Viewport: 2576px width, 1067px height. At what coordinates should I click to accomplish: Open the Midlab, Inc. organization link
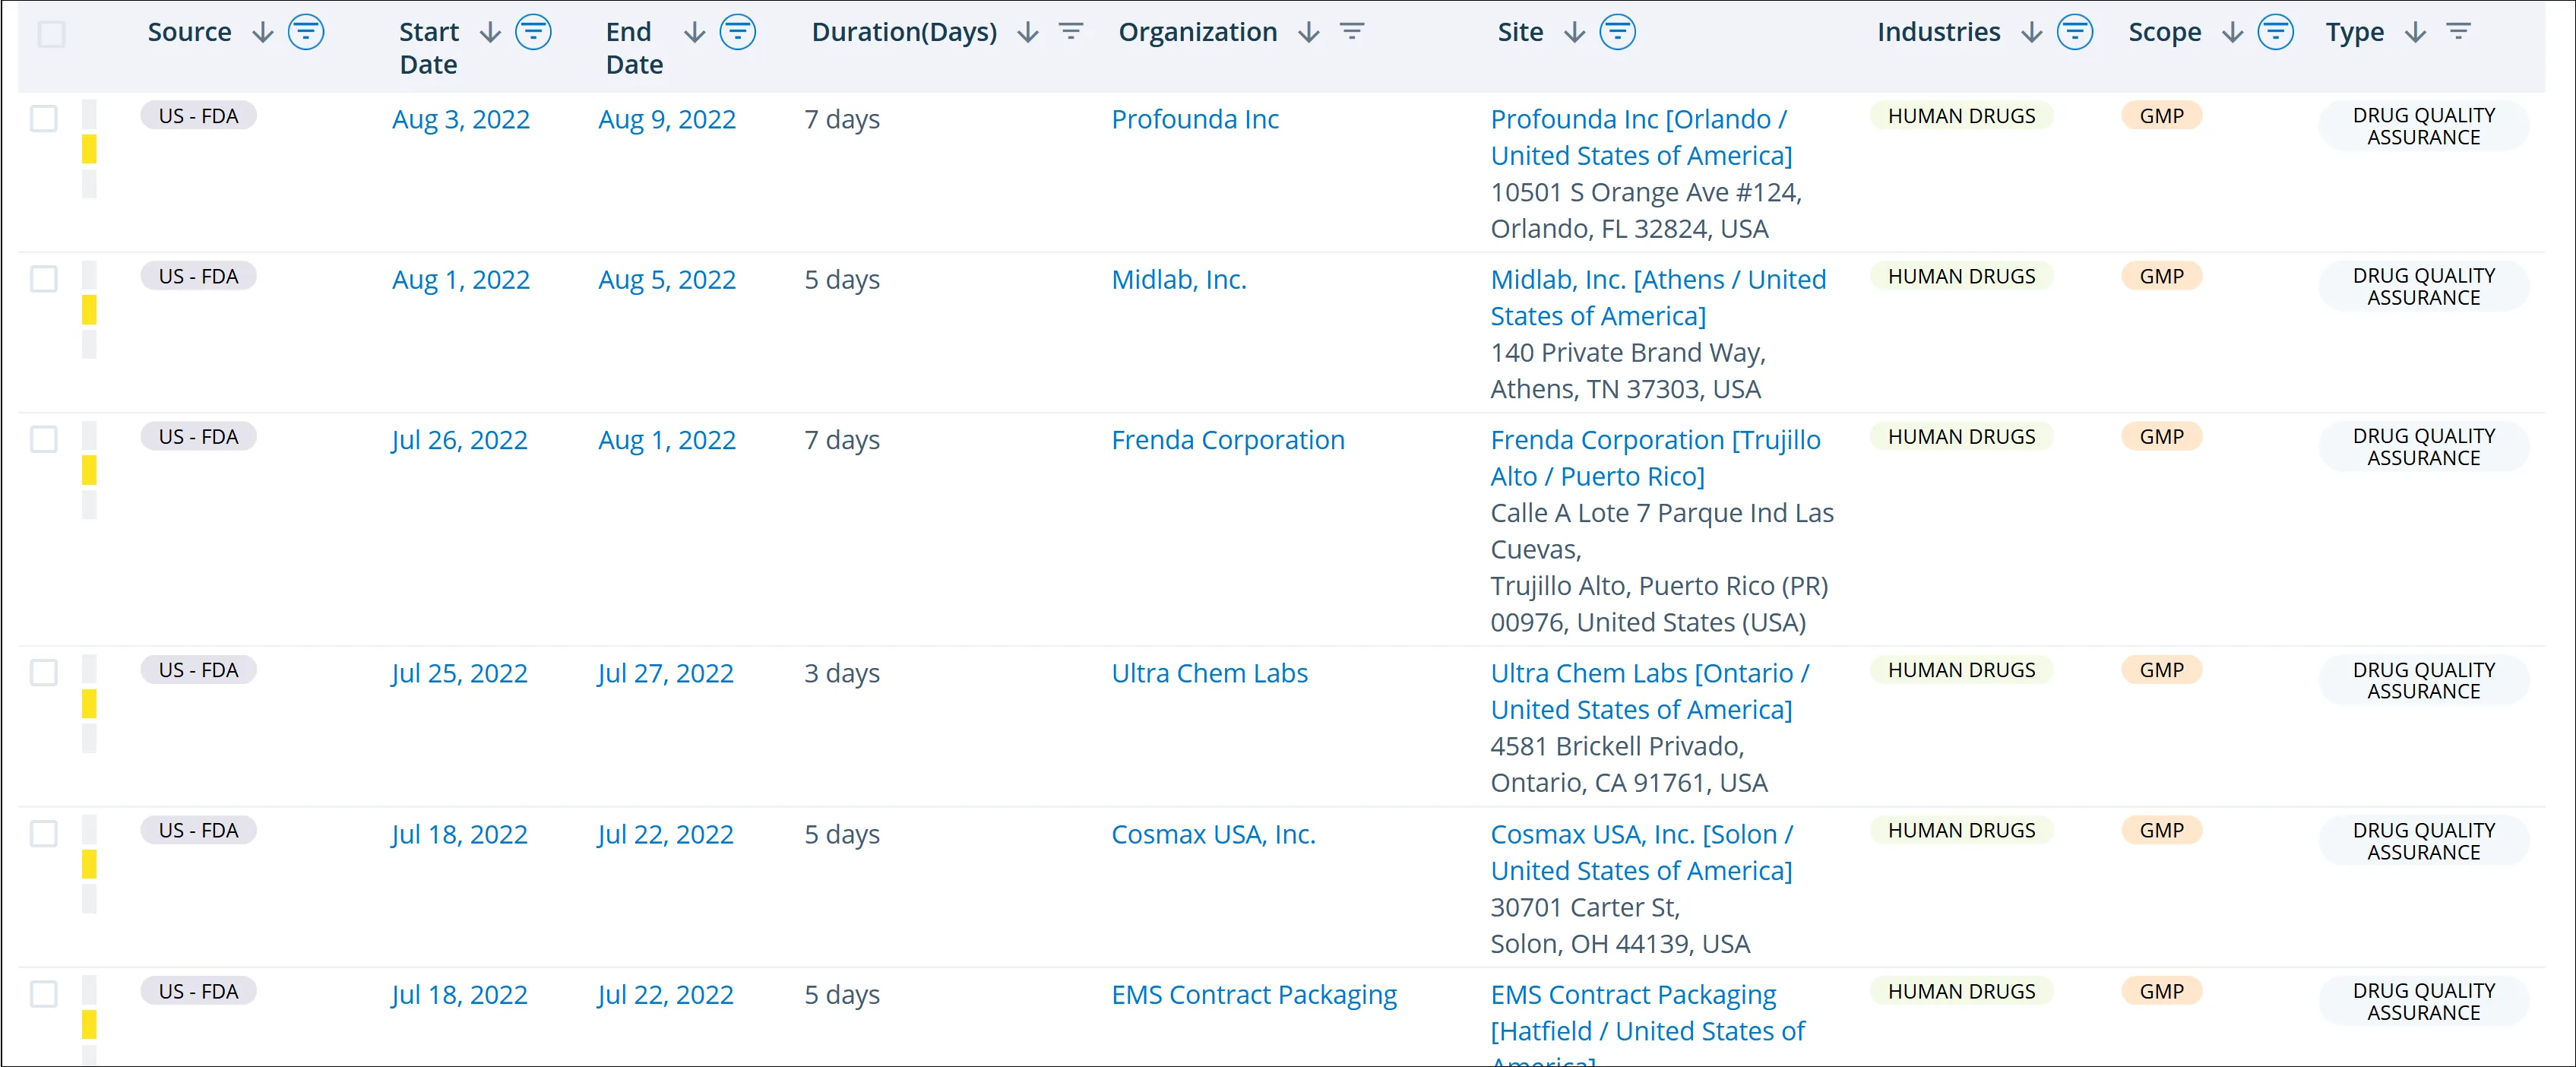point(1178,280)
